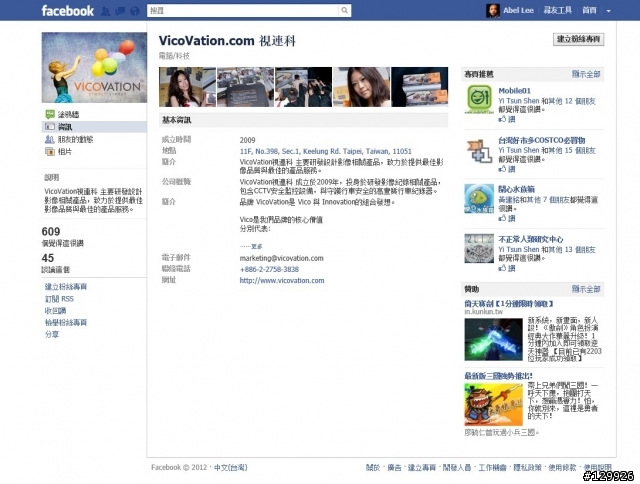This screenshot has width=640, height=484.
Task: Click the 609 likes count
Action: pos(51,232)
